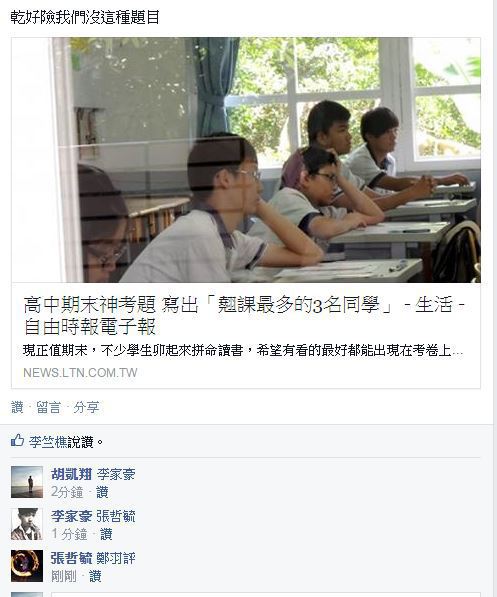Share the post via 分享
The width and height of the screenshot is (497, 597).
click(x=86, y=407)
